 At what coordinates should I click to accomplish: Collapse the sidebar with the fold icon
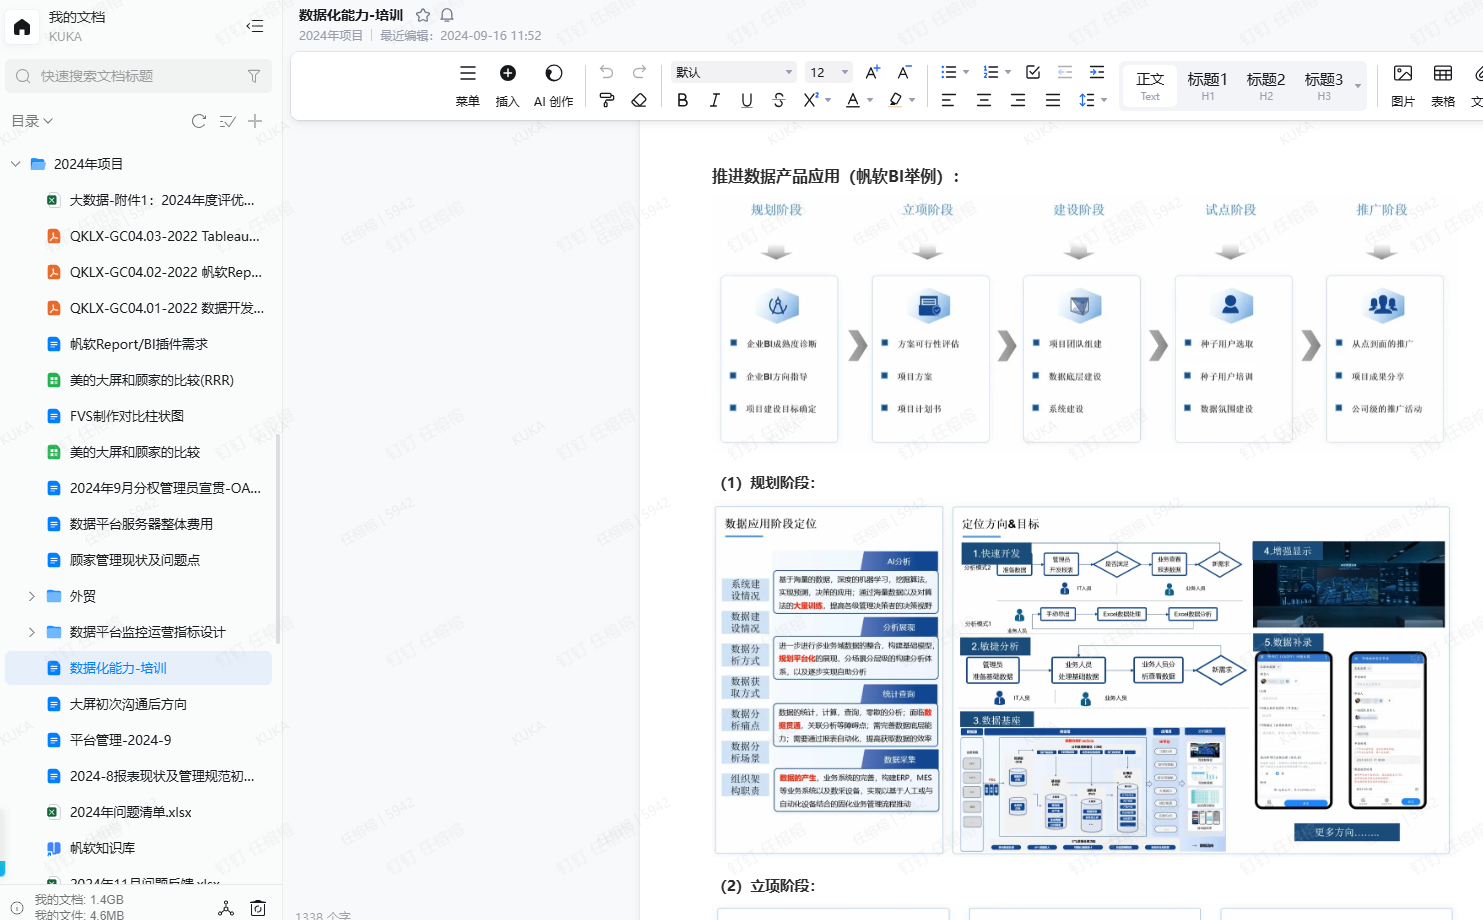click(x=255, y=27)
